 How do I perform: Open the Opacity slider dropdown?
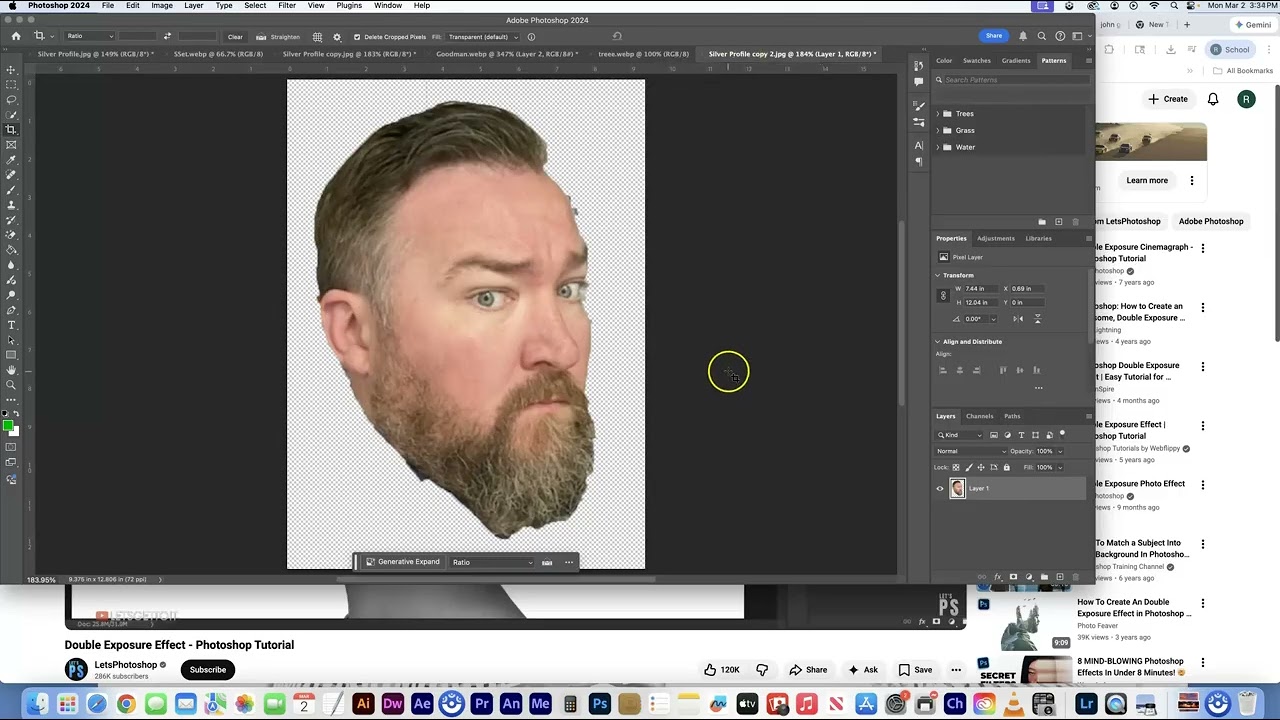1060,451
